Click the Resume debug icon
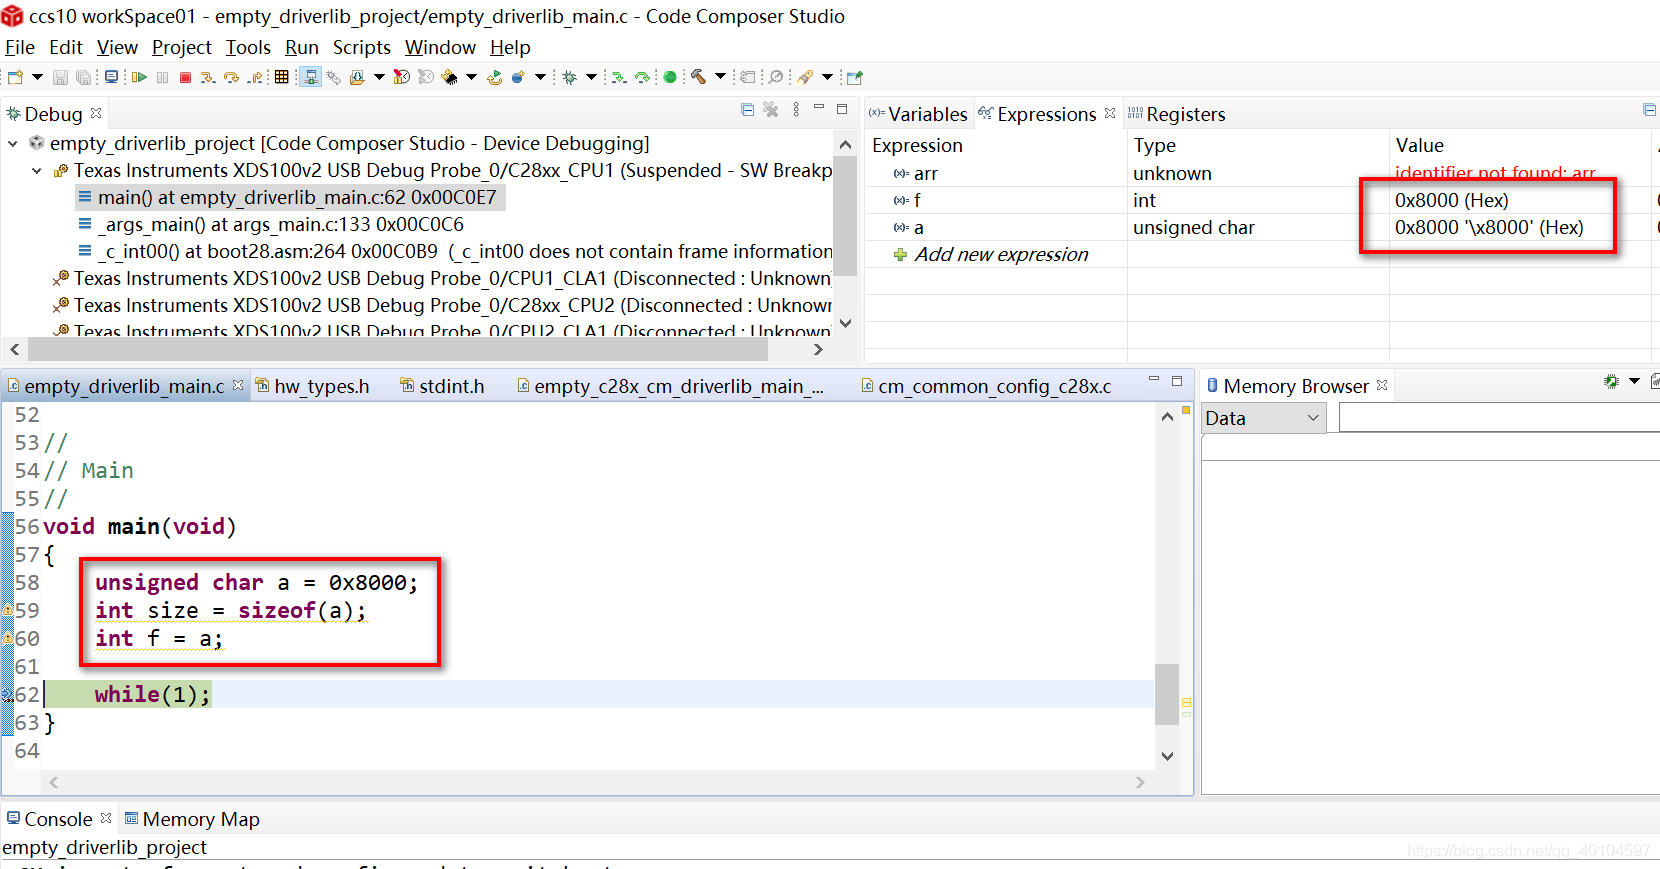The image size is (1660, 869). click(x=139, y=77)
